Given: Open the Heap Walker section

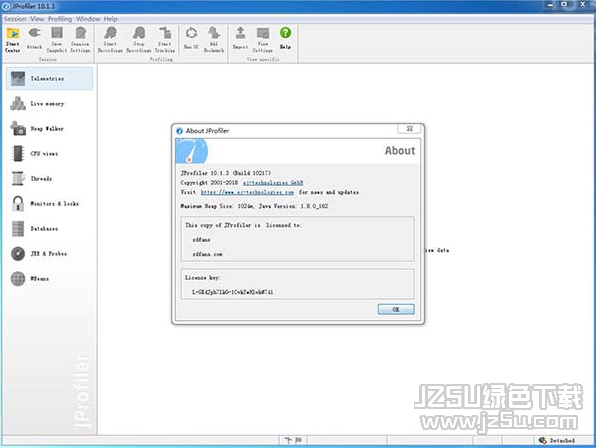Looking at the screenshot, I should [x=49, y=128].
